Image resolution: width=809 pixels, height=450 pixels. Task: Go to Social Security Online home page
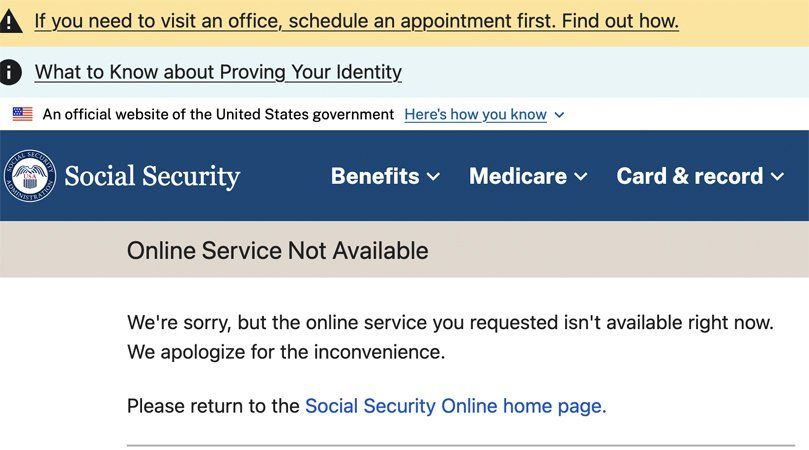coord(454,406)
